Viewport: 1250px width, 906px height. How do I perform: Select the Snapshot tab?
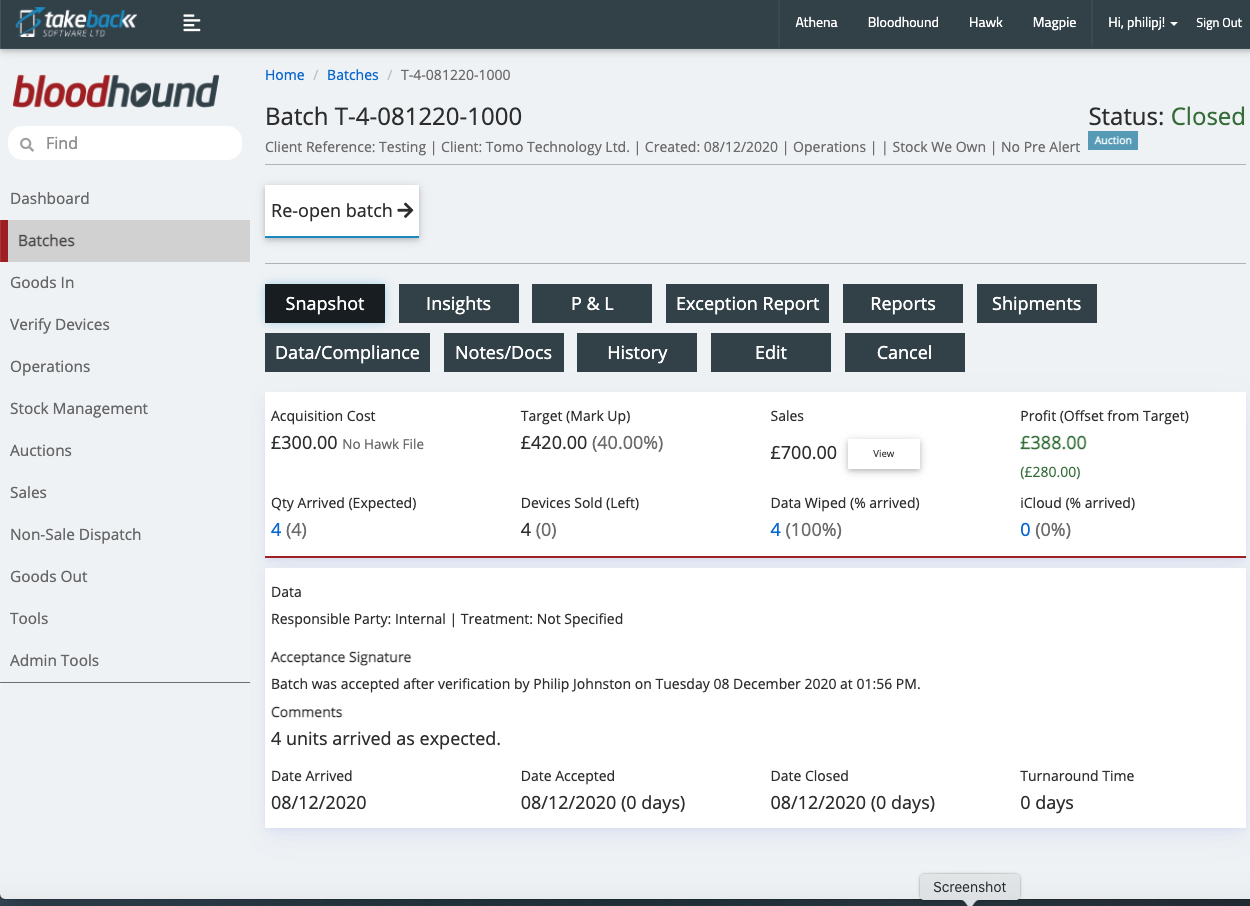[x=325, y=304]
